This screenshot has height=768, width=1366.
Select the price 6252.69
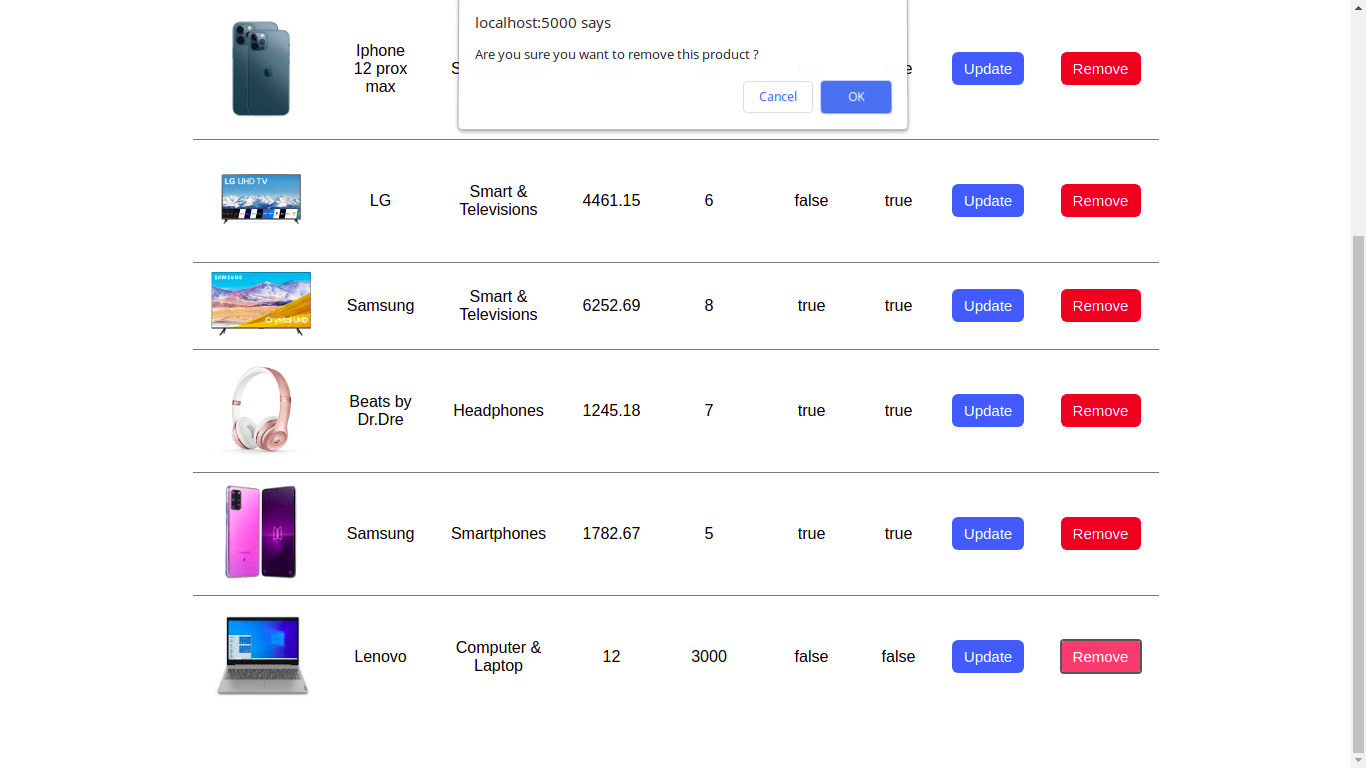click(x=611, y=306)
